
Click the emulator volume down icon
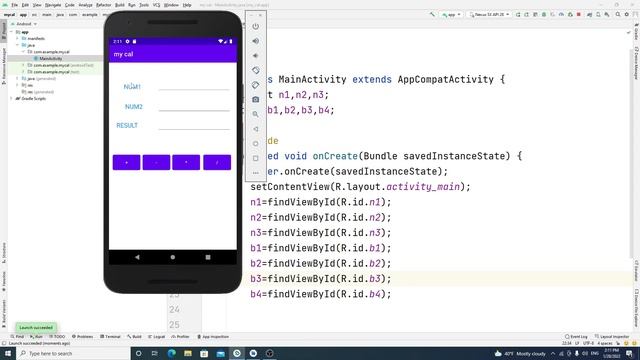[256, 56]
